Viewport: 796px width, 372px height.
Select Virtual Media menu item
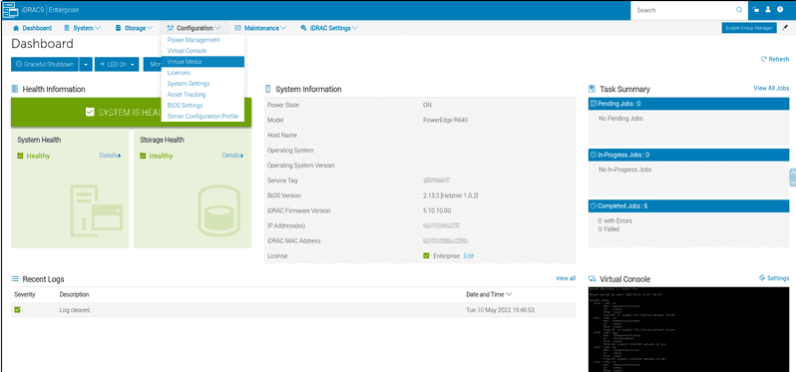(x=203, y=61)
